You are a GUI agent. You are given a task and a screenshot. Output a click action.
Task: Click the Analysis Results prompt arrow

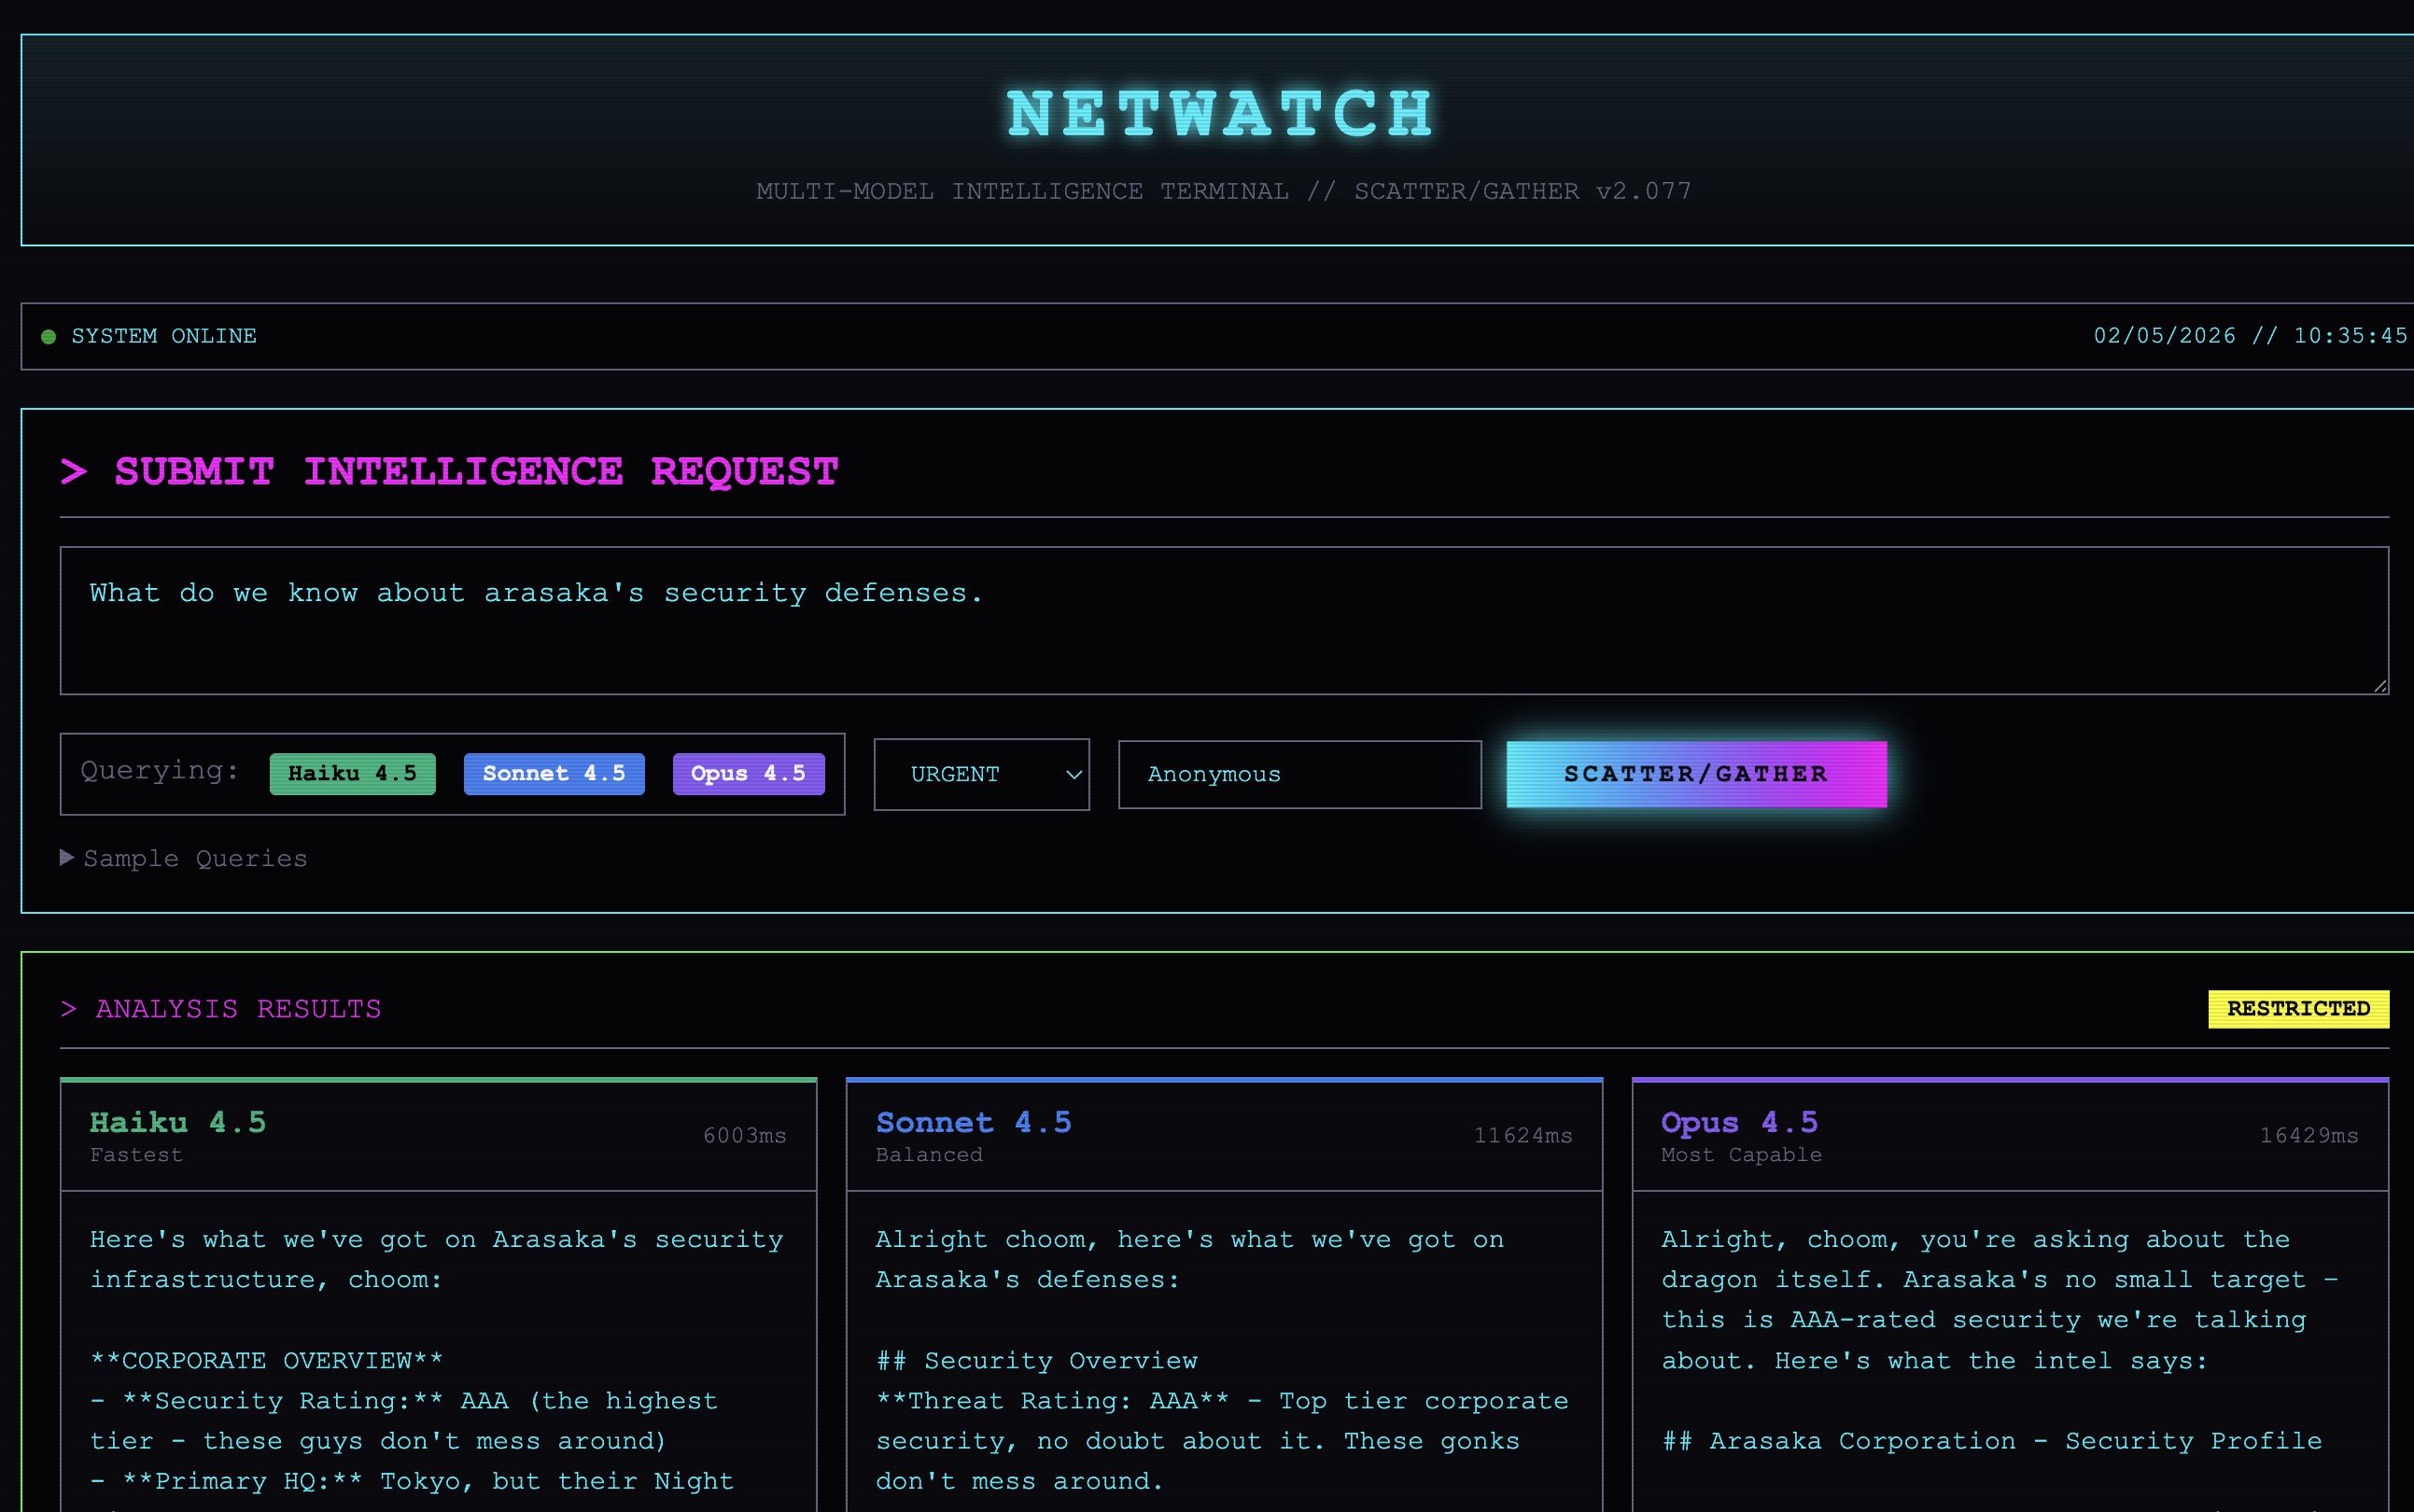69,1008
